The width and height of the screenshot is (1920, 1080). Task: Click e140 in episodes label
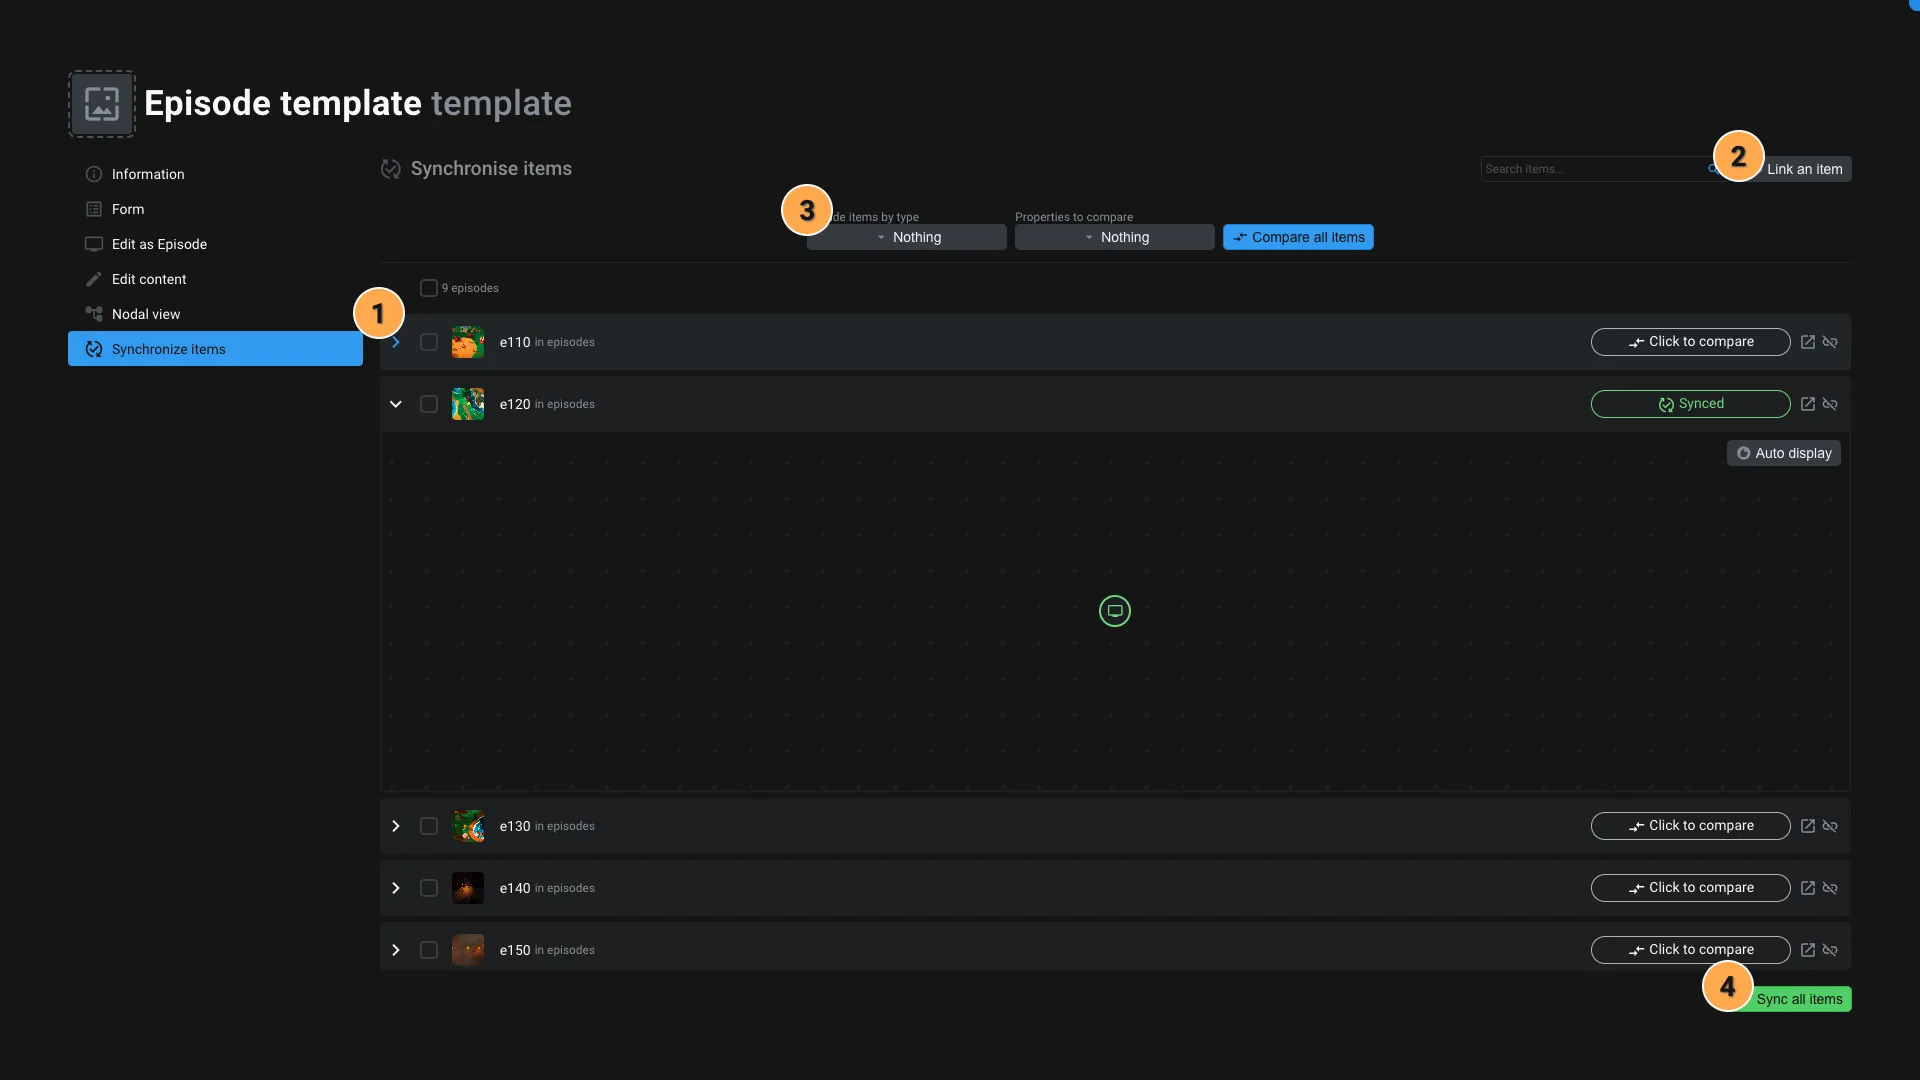point(547,888)
